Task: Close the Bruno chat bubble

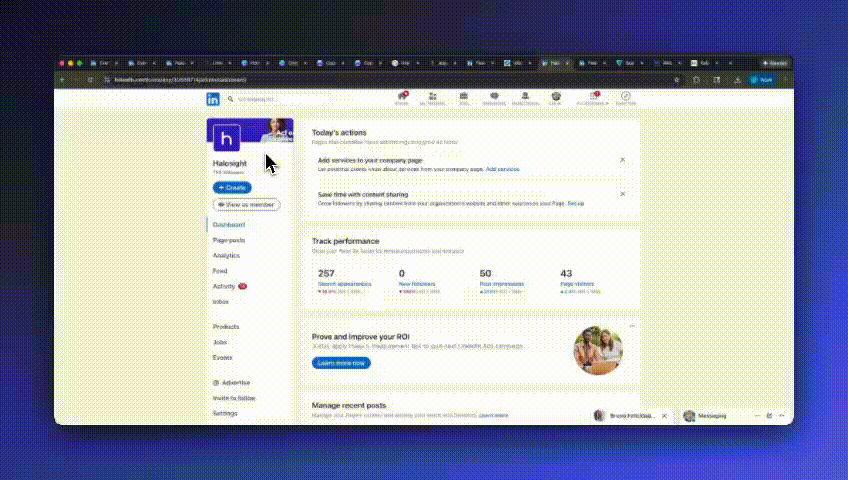Action: [x=664, y=416]
